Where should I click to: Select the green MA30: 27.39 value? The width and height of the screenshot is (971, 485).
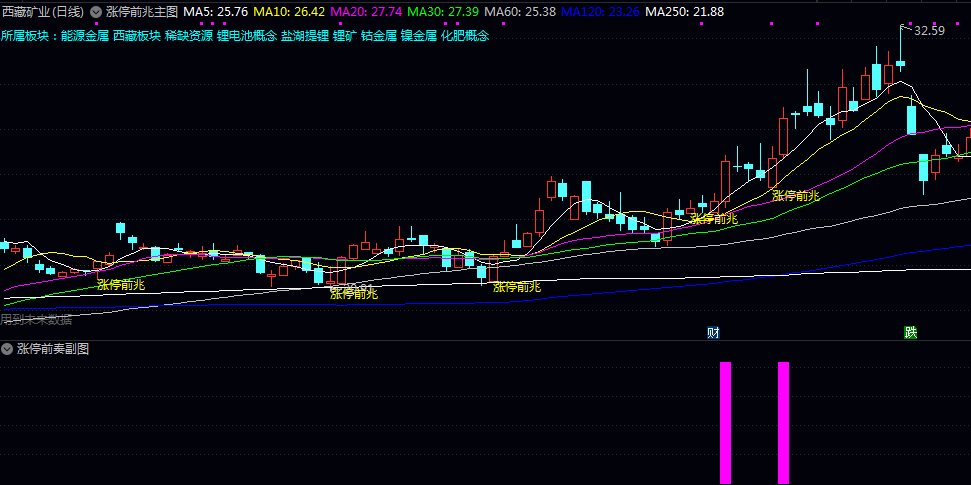tap(443, 11)
